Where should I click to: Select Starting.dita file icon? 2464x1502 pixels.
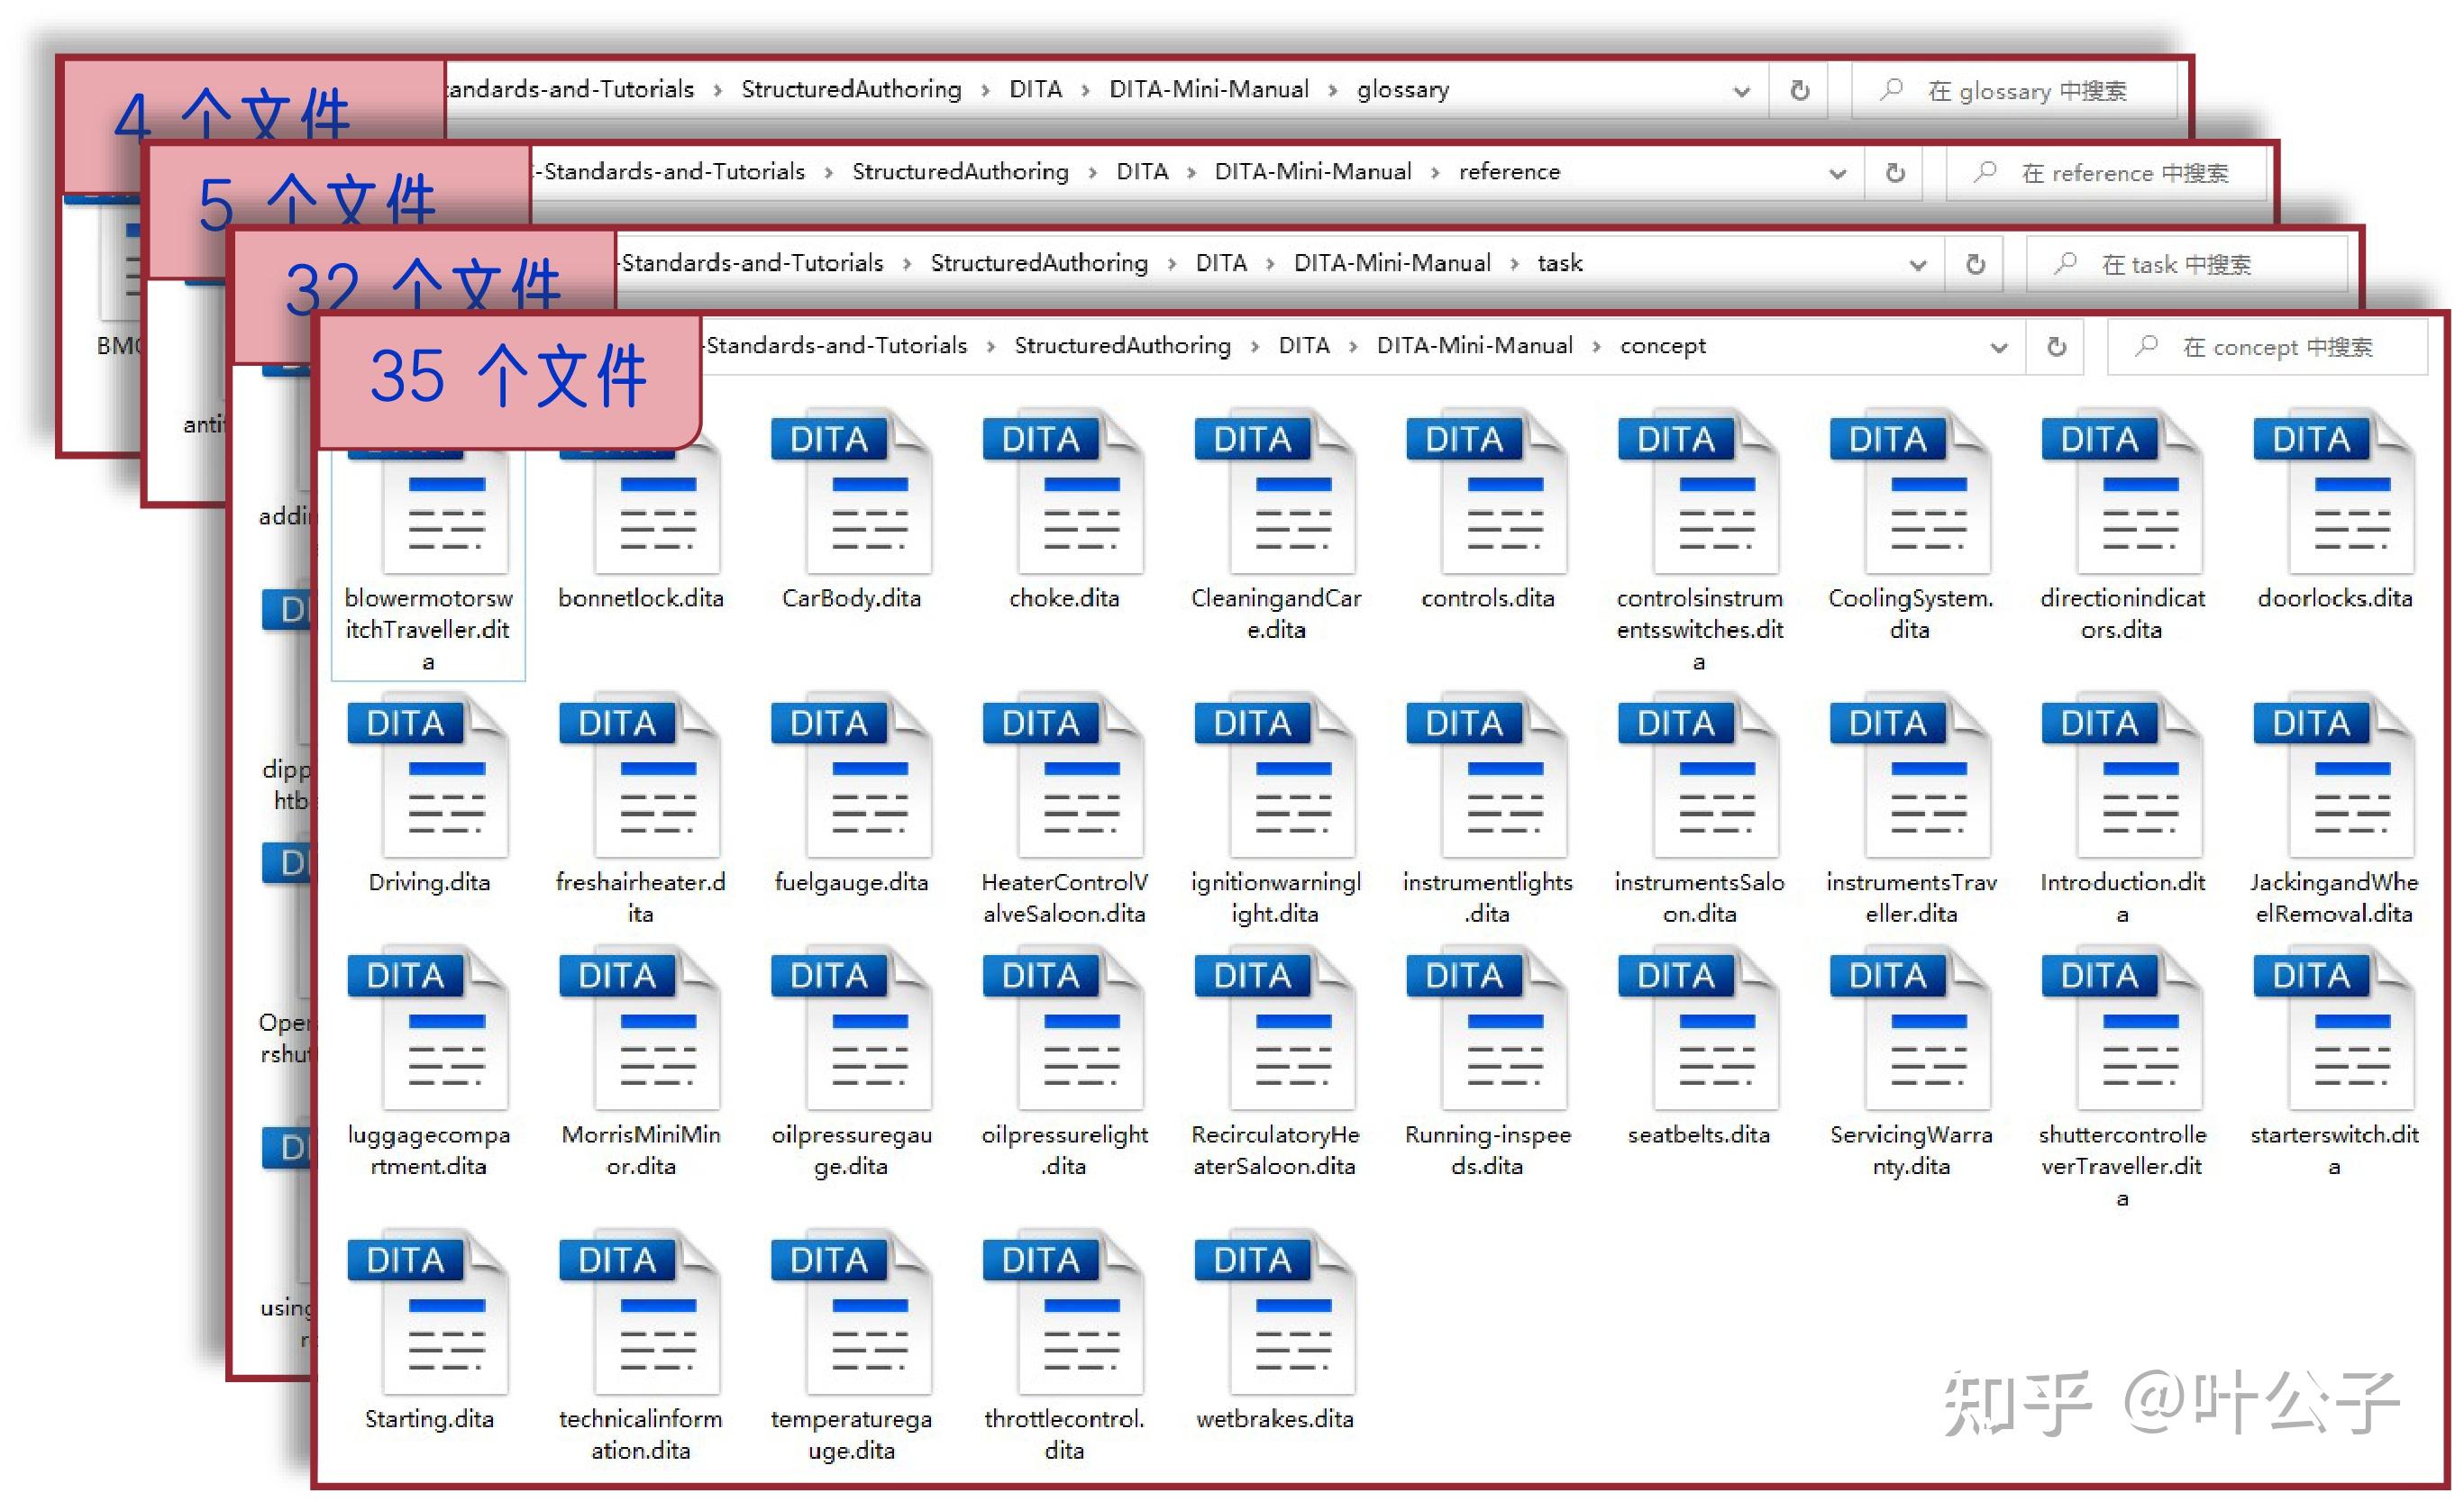click(428, 1312)
